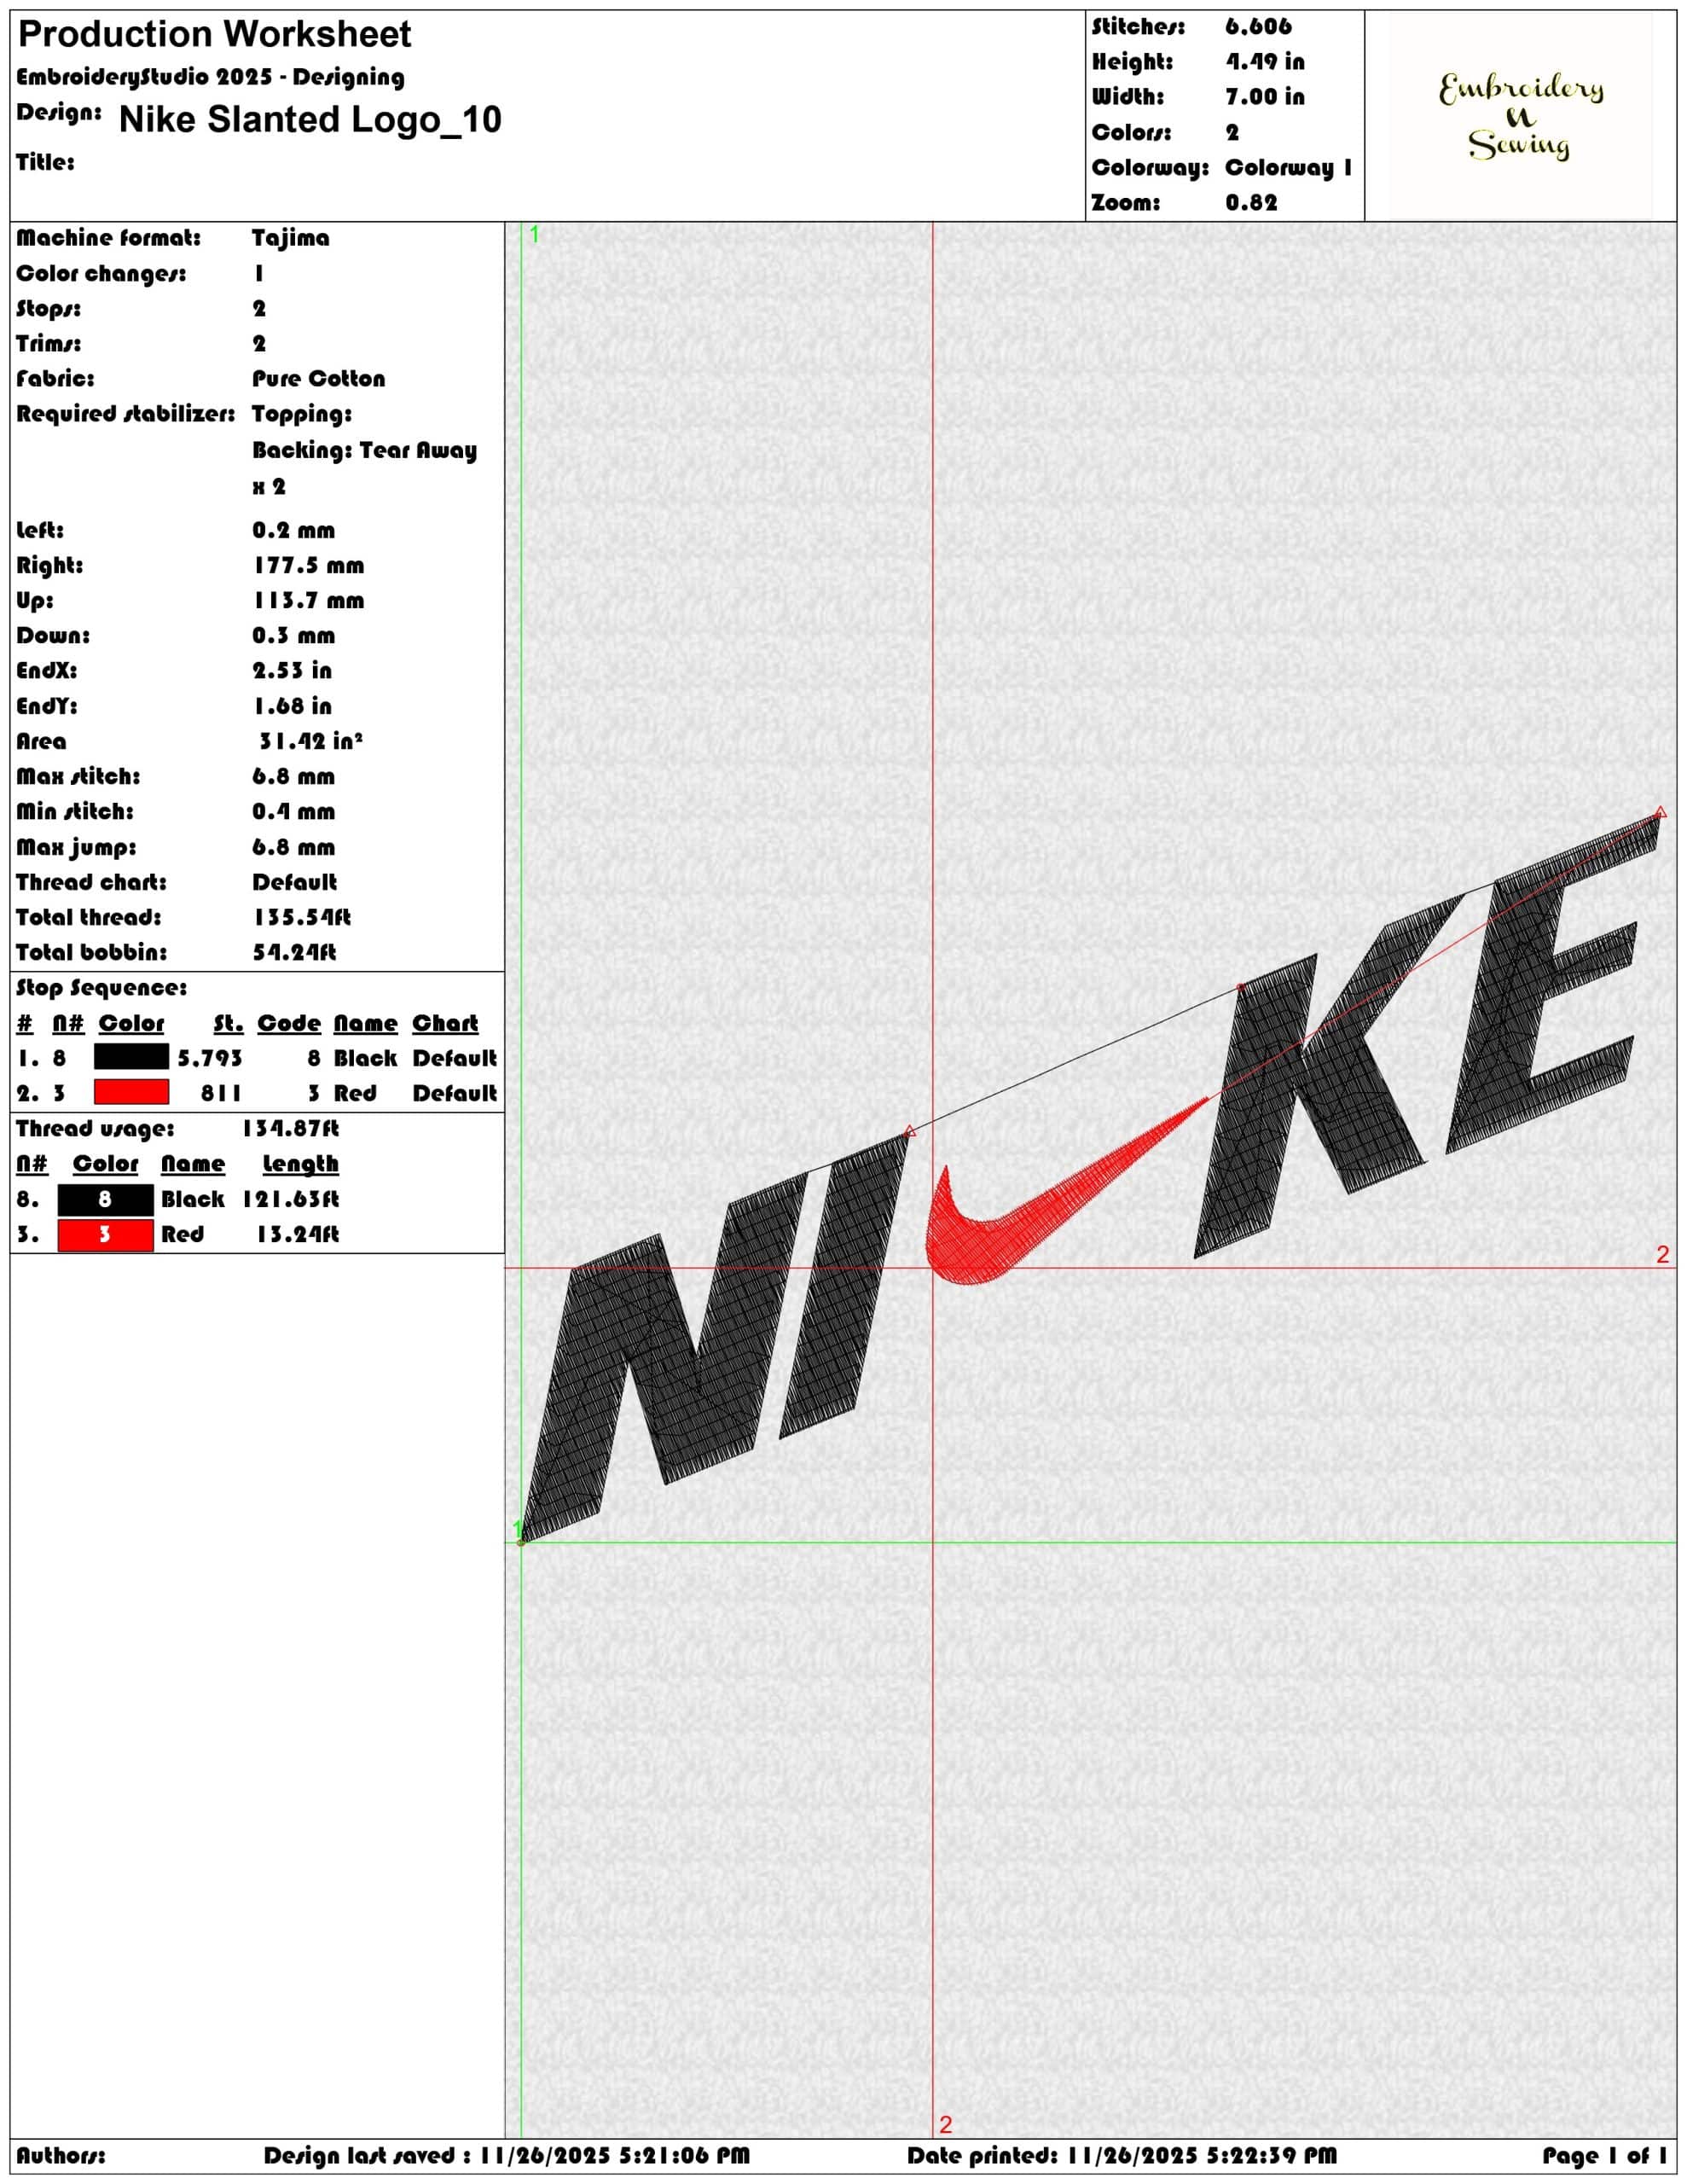1687x2184 pixels.
Task: Click the black swatch numbered 8 in Thread usage
Action: (105, 1199)
